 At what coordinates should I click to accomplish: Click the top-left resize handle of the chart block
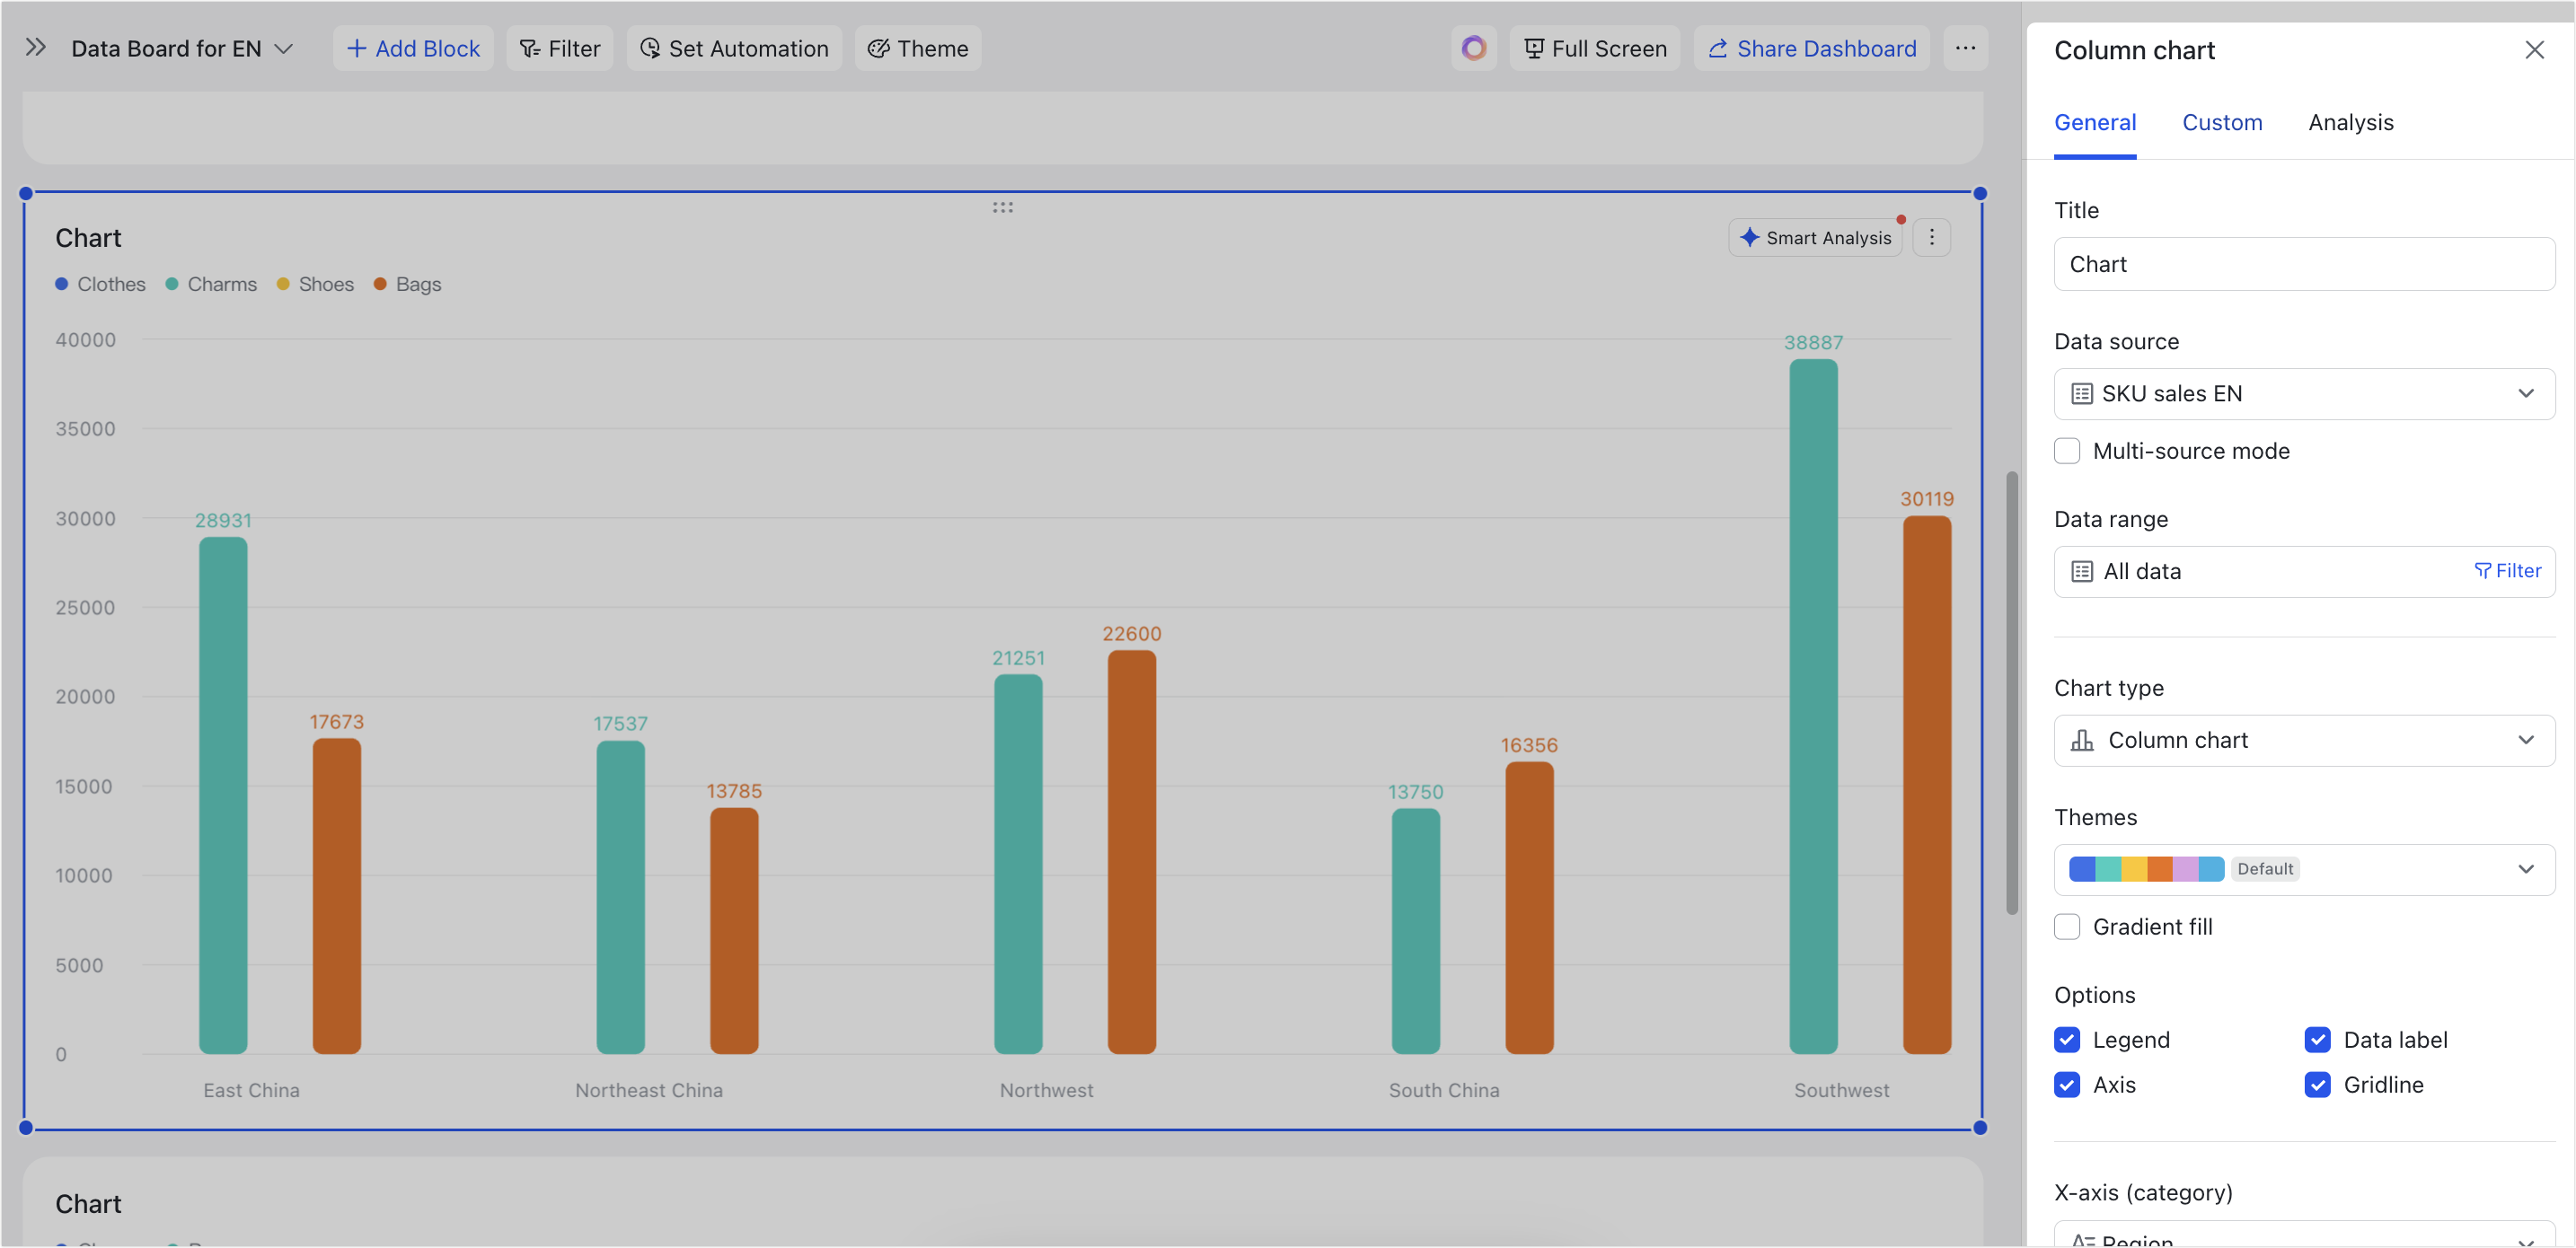click(26, 193)
